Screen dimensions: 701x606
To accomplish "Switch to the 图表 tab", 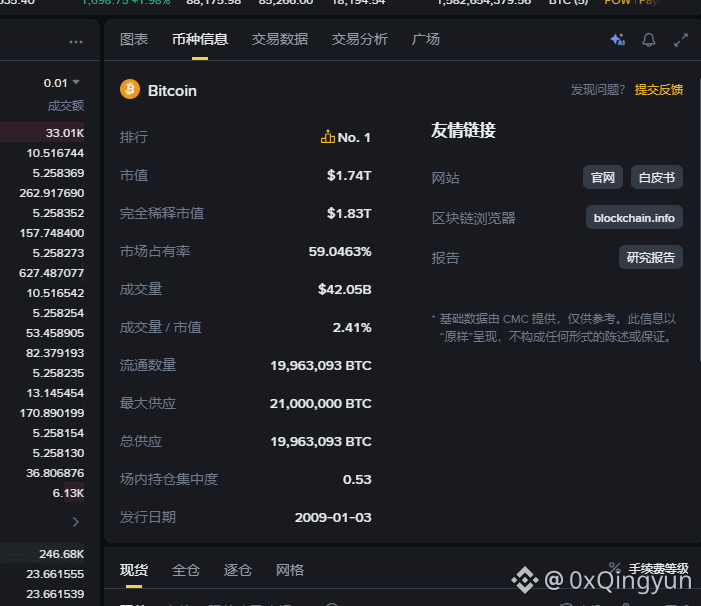I will pyautogui.click(x=134, y=39).
